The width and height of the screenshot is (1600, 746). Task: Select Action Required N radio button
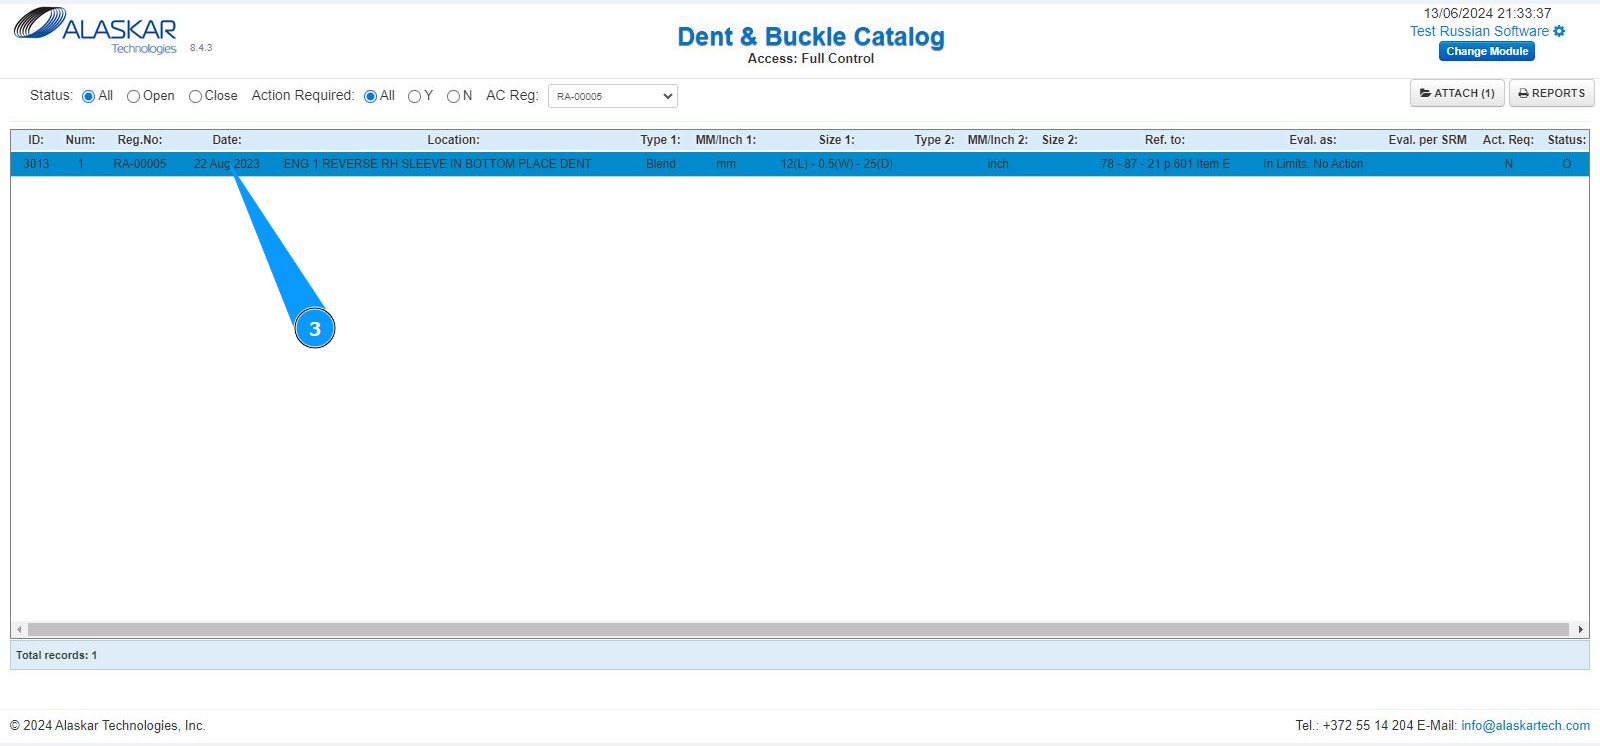453,96
